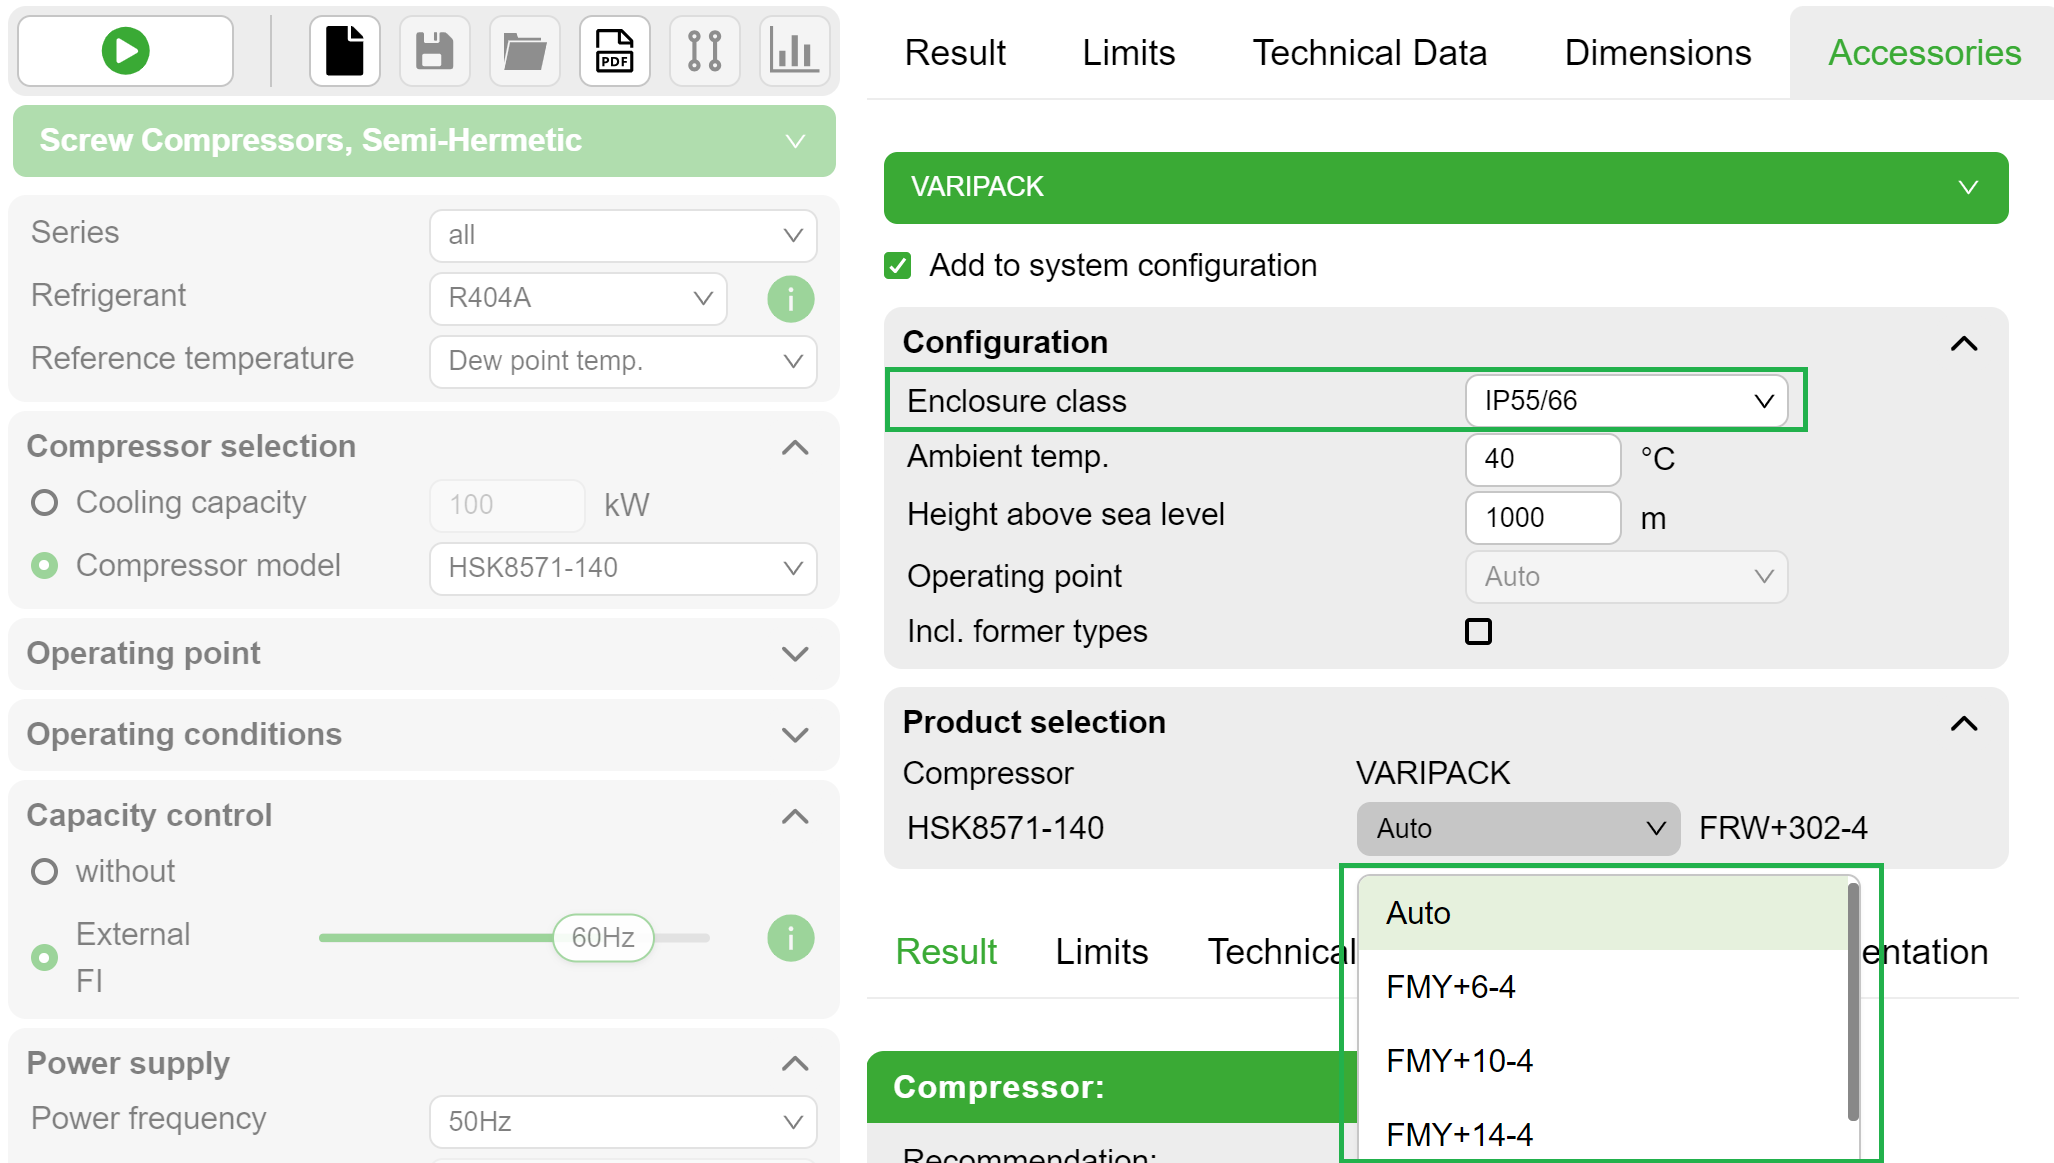Switch to the Dimensions tab

click(1656, 52)
